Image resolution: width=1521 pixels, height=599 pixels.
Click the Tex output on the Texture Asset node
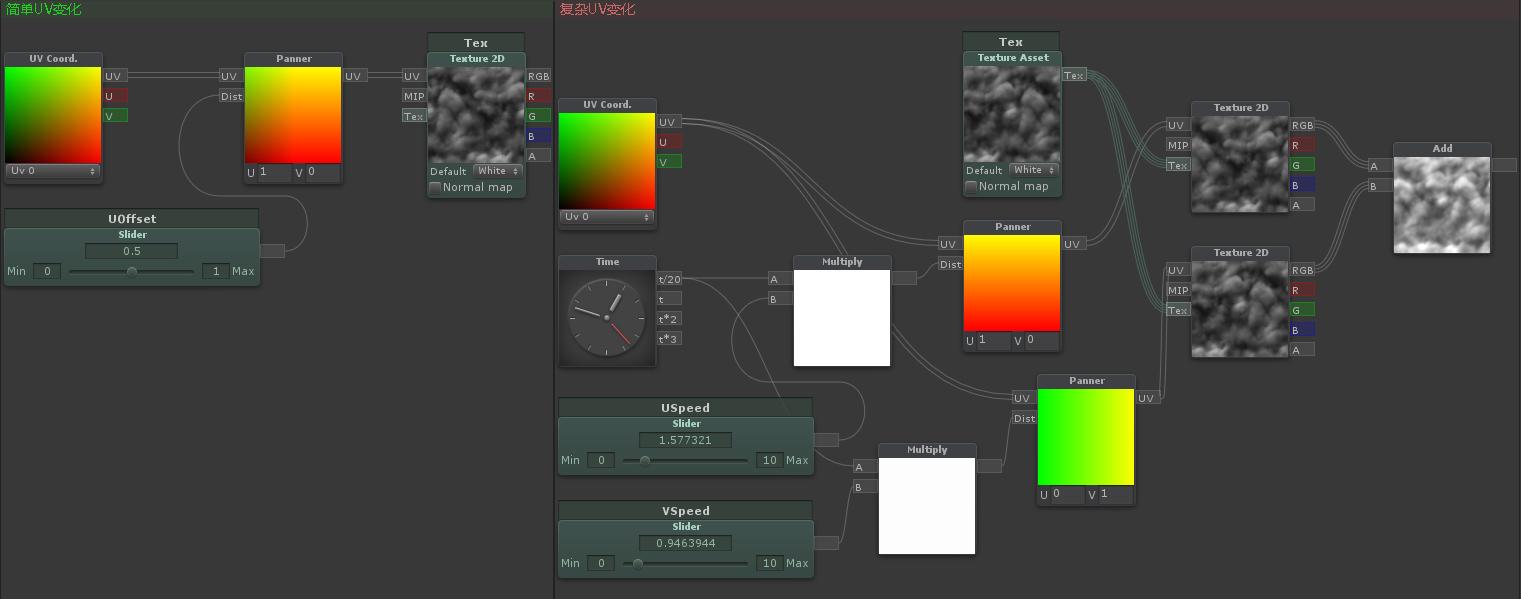(x=1074, y=75)
